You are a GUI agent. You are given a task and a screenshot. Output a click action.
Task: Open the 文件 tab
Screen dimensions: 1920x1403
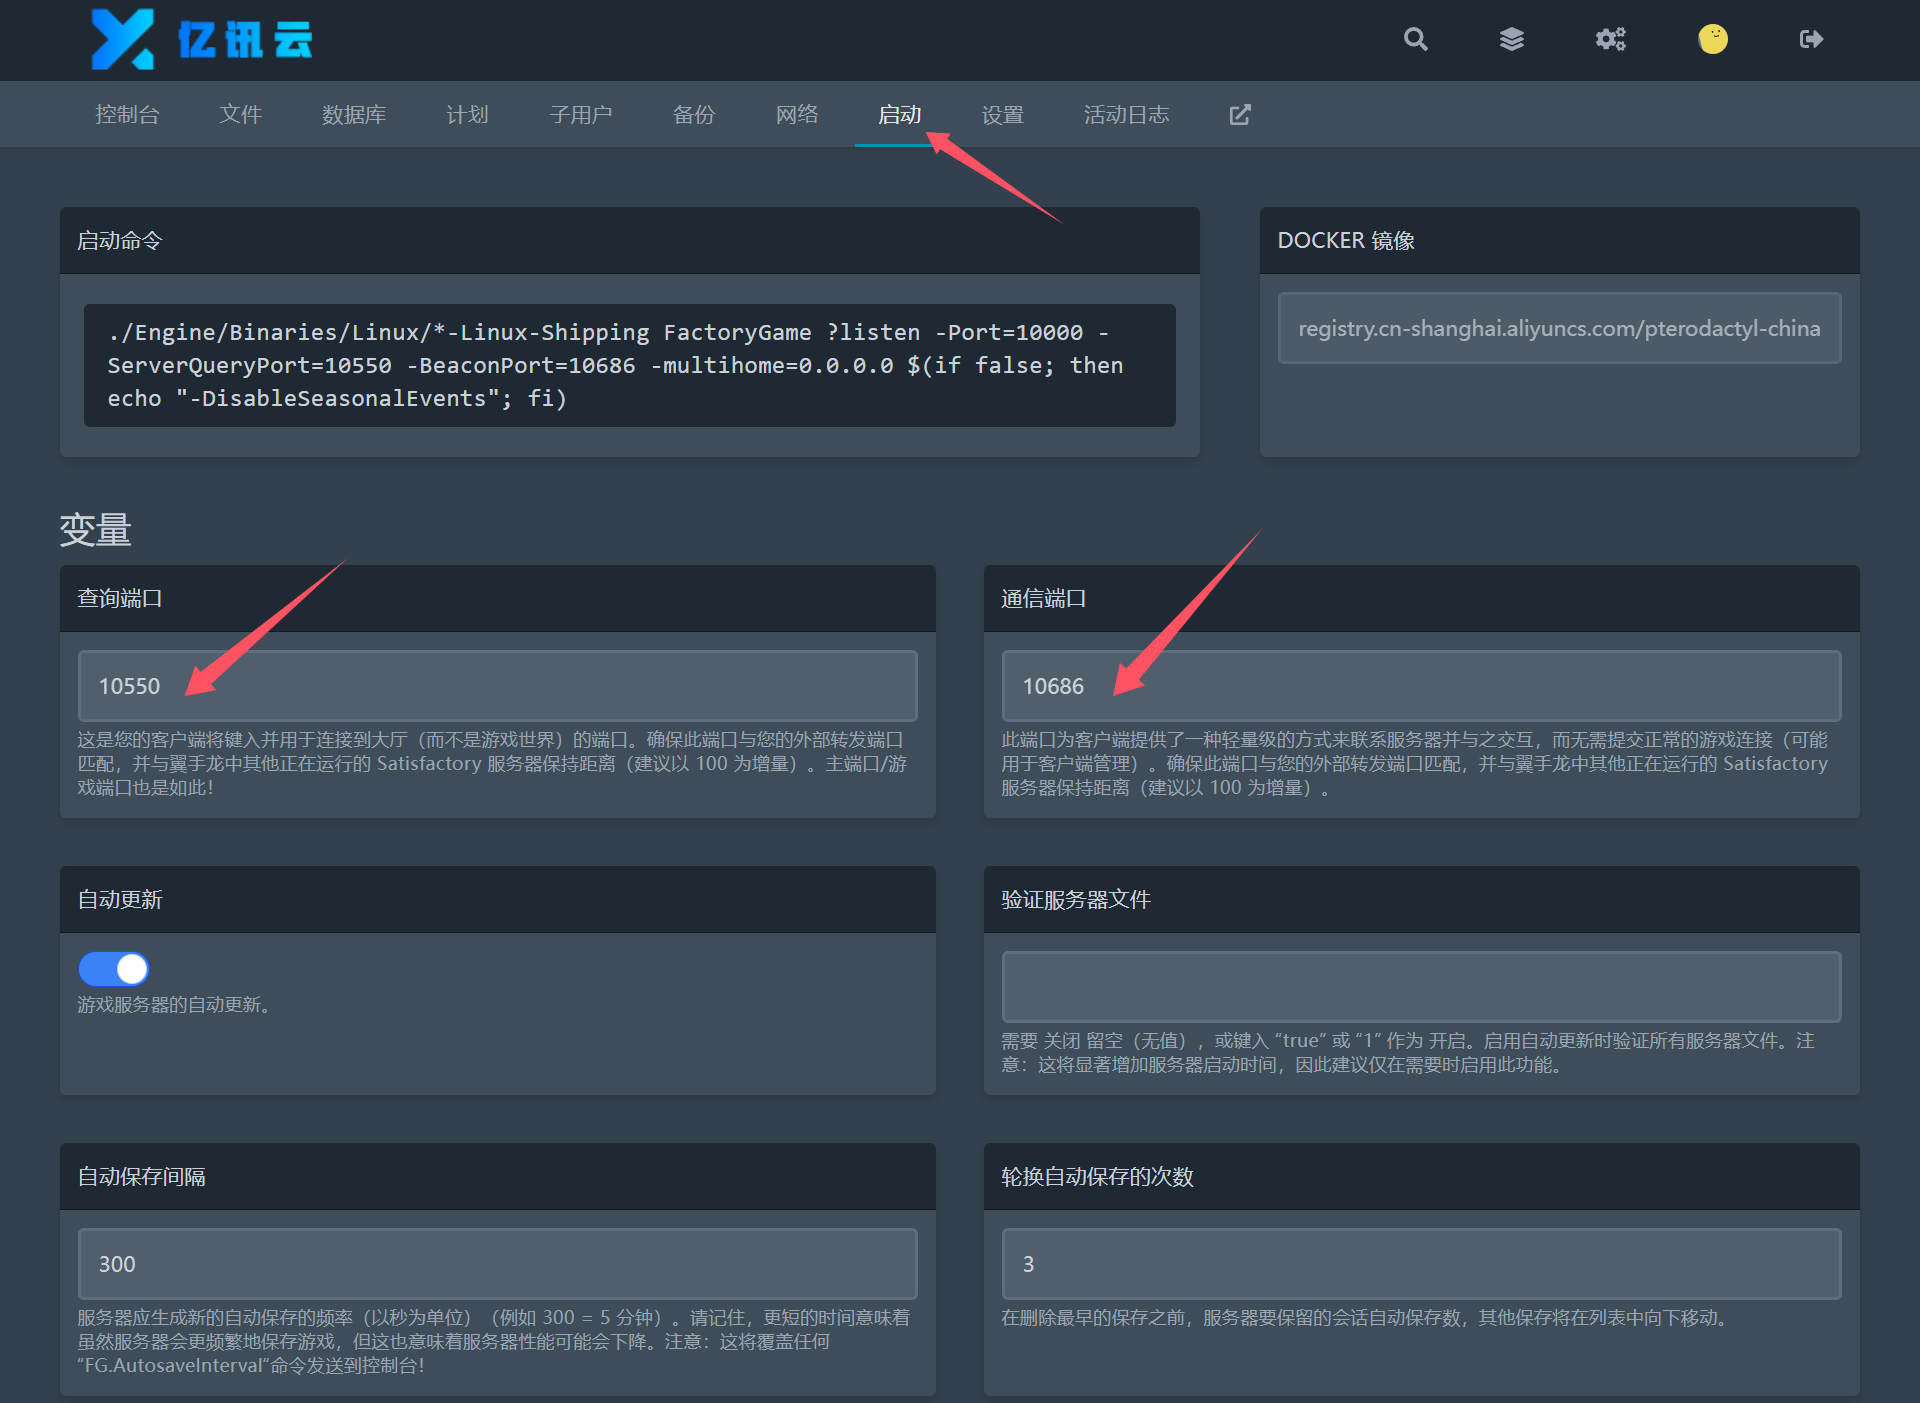[x=240, y=114]
